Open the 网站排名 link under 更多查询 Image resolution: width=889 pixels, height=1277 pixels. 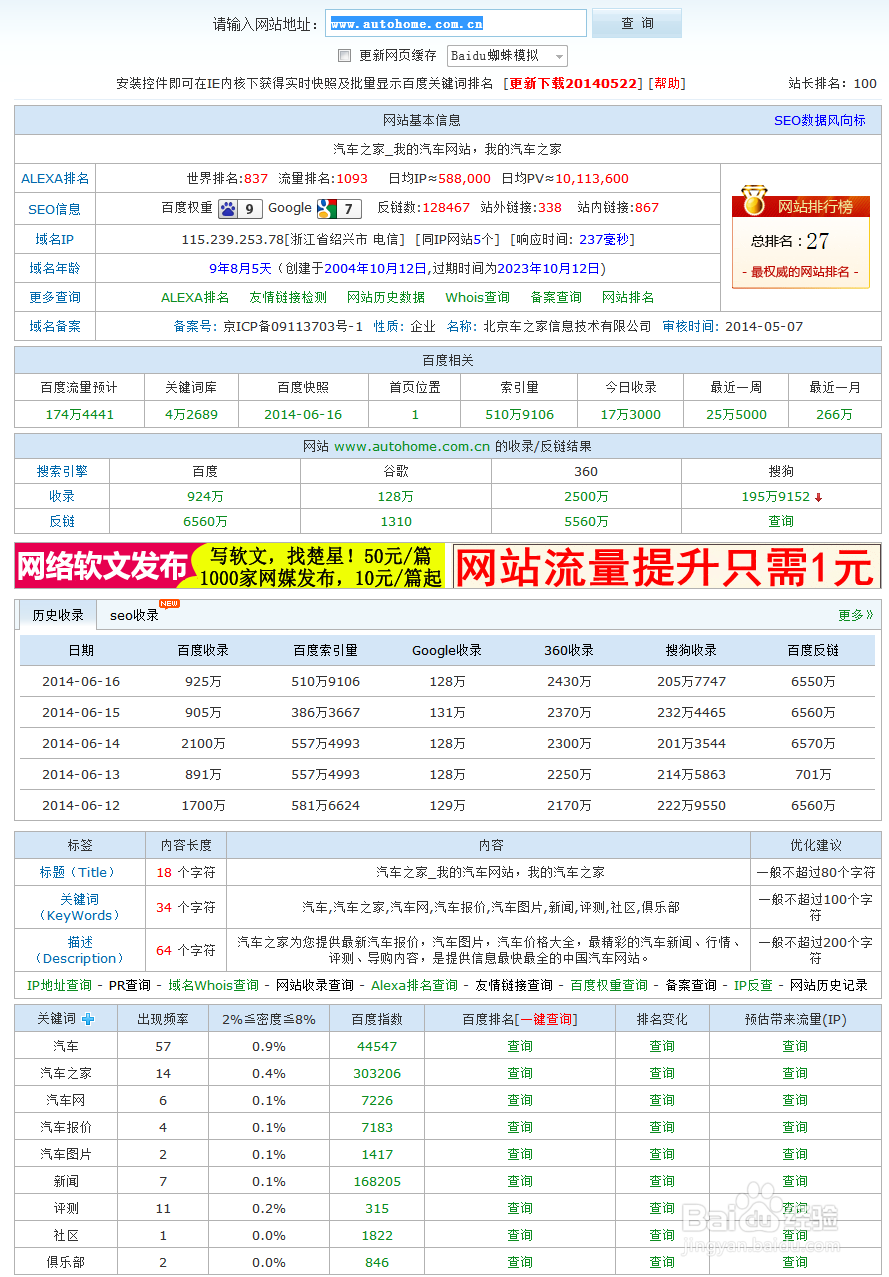click(628, 297)
